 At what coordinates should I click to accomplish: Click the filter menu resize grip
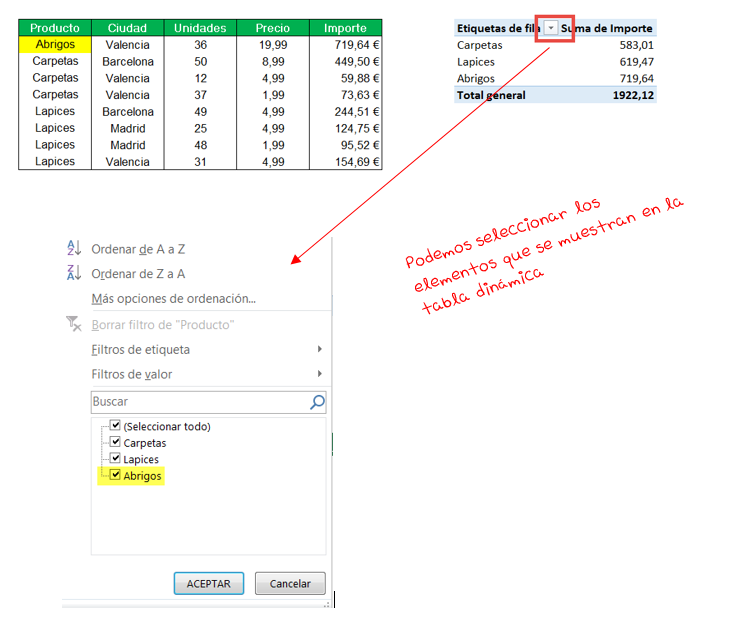[x=327, y=604]
